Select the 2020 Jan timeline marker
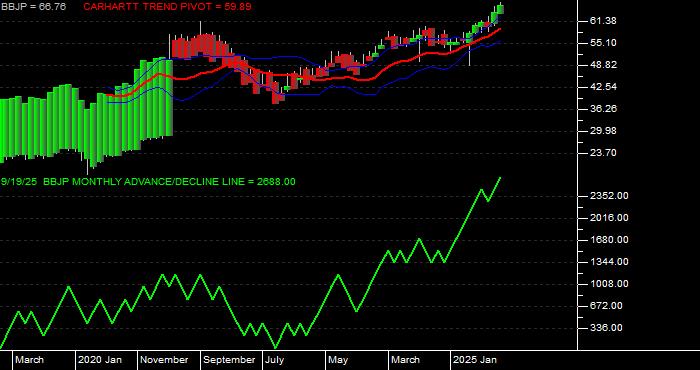The width and height of the screenshot is (700, 370). pyautogui.click(x=100, y=360)
